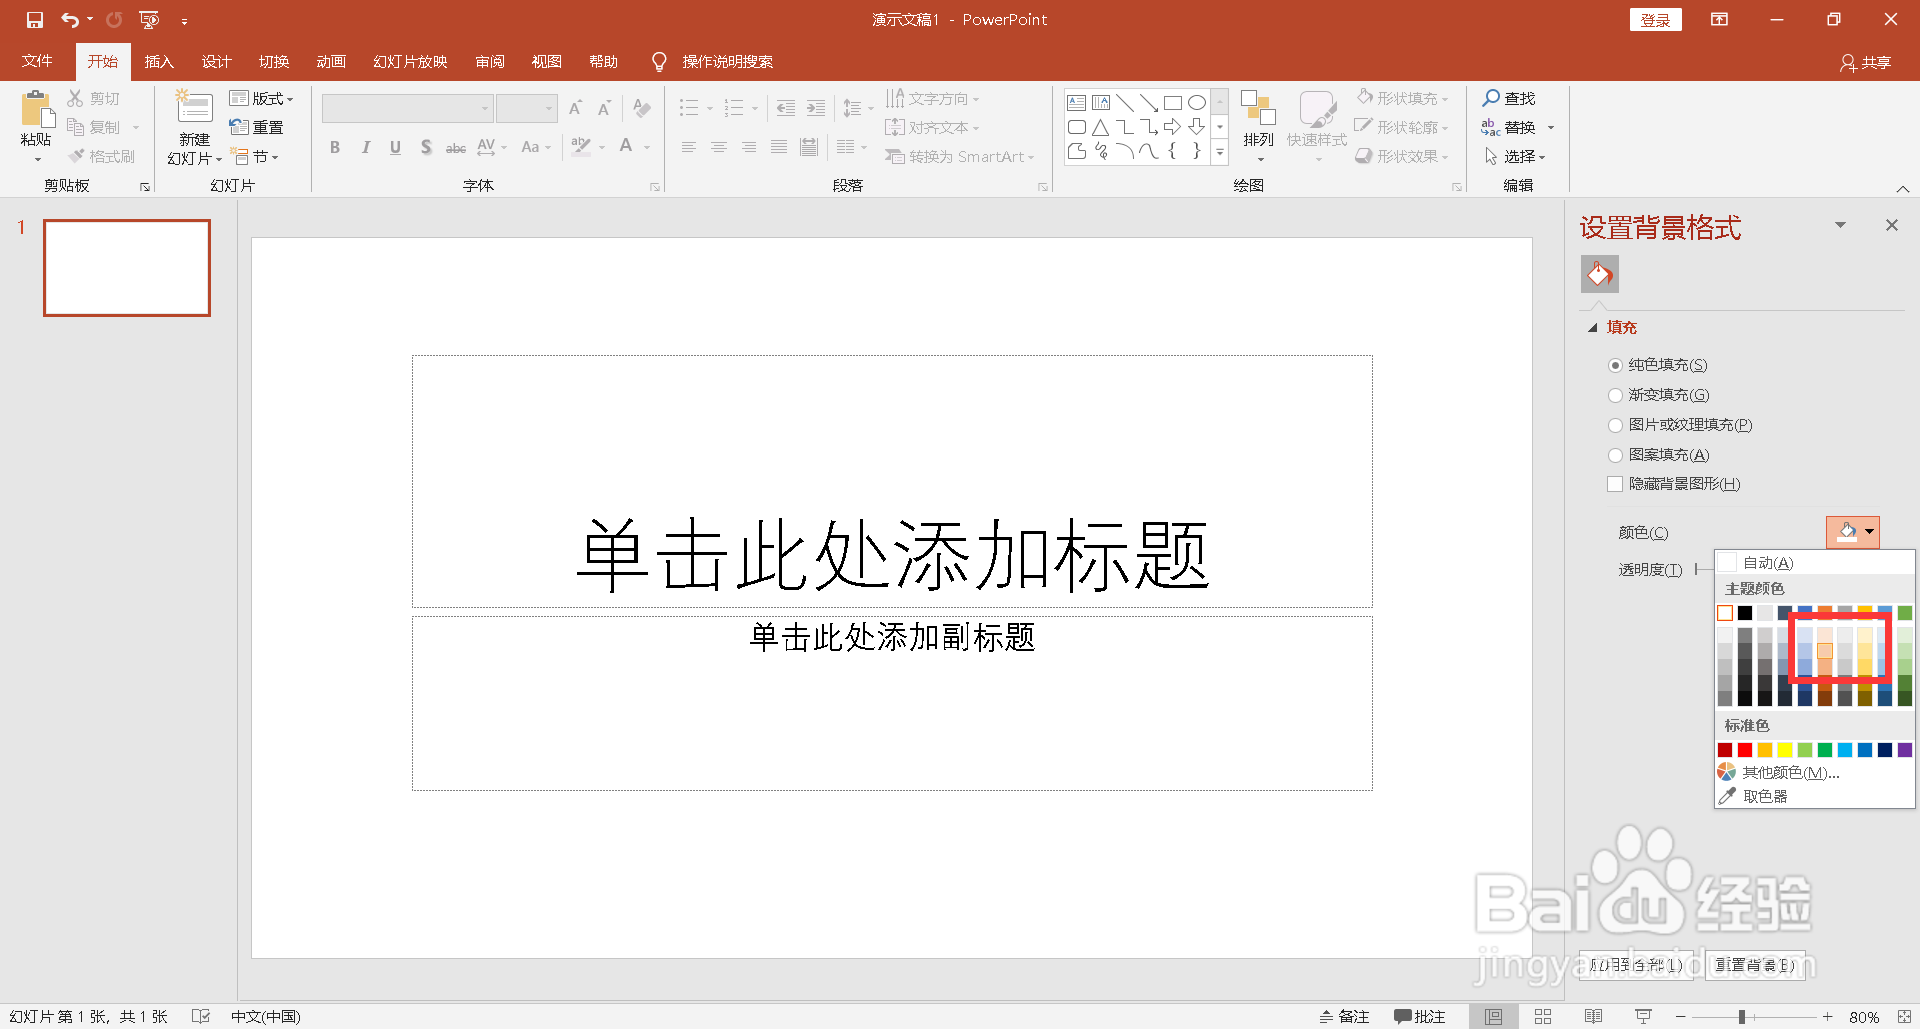Click the Replace (替换) icon
The image size is (1920, 1029).
[1491, 127]
